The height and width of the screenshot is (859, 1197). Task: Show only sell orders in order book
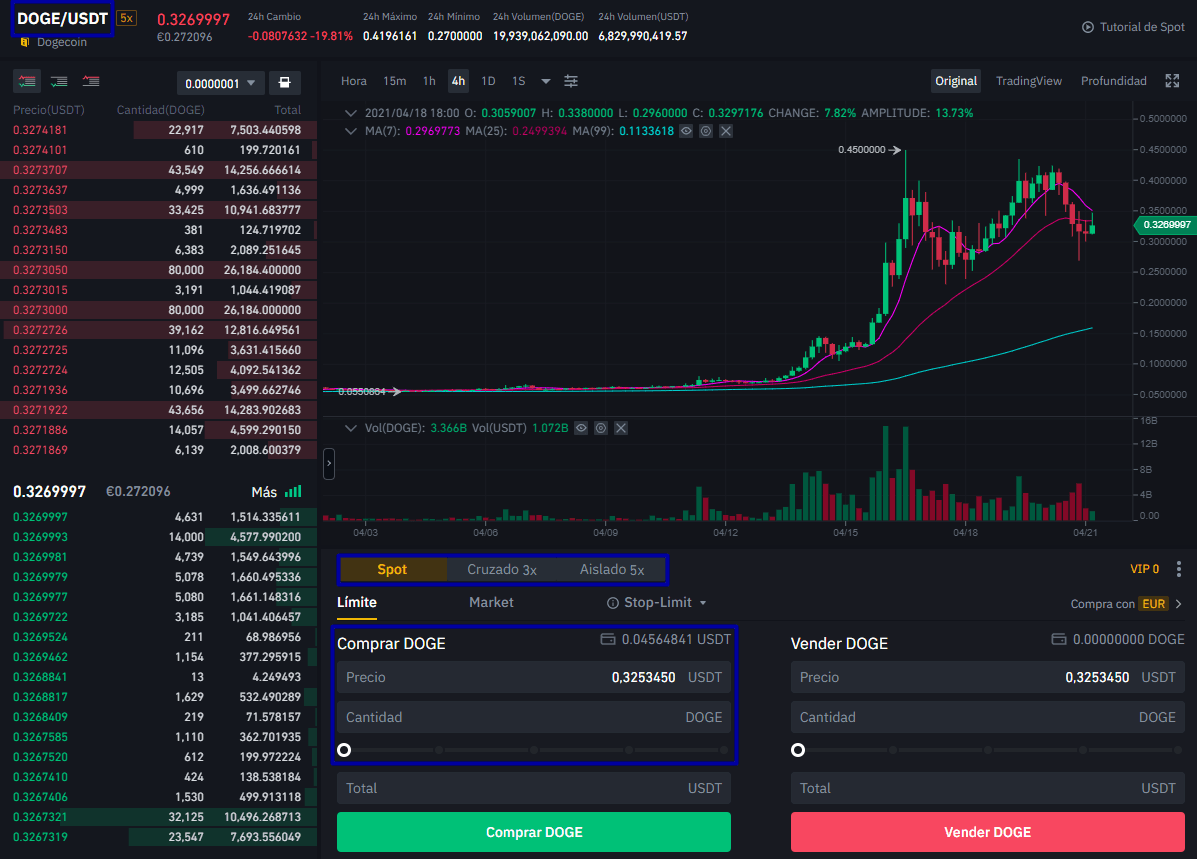click(91, 81)
